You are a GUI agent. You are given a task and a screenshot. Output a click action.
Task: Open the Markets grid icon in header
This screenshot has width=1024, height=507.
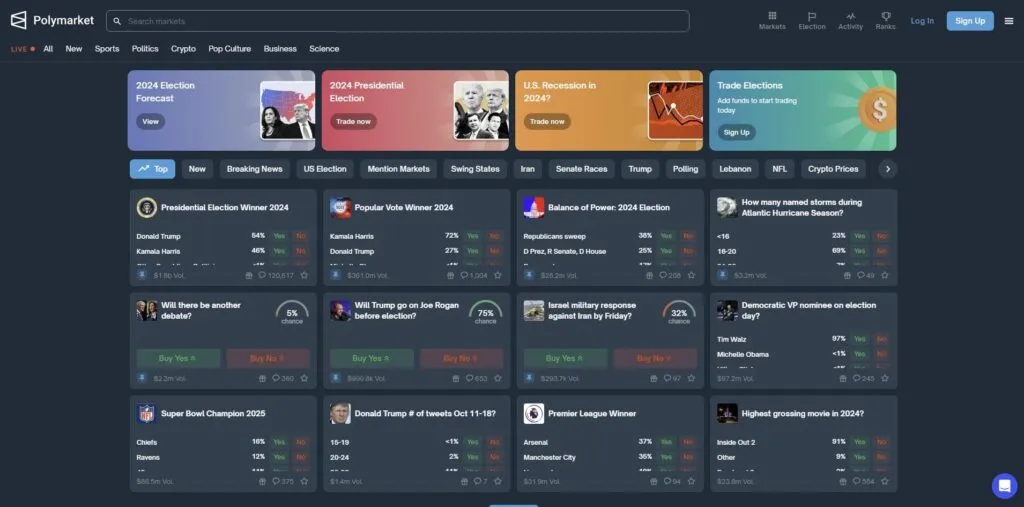pos(772,20)
